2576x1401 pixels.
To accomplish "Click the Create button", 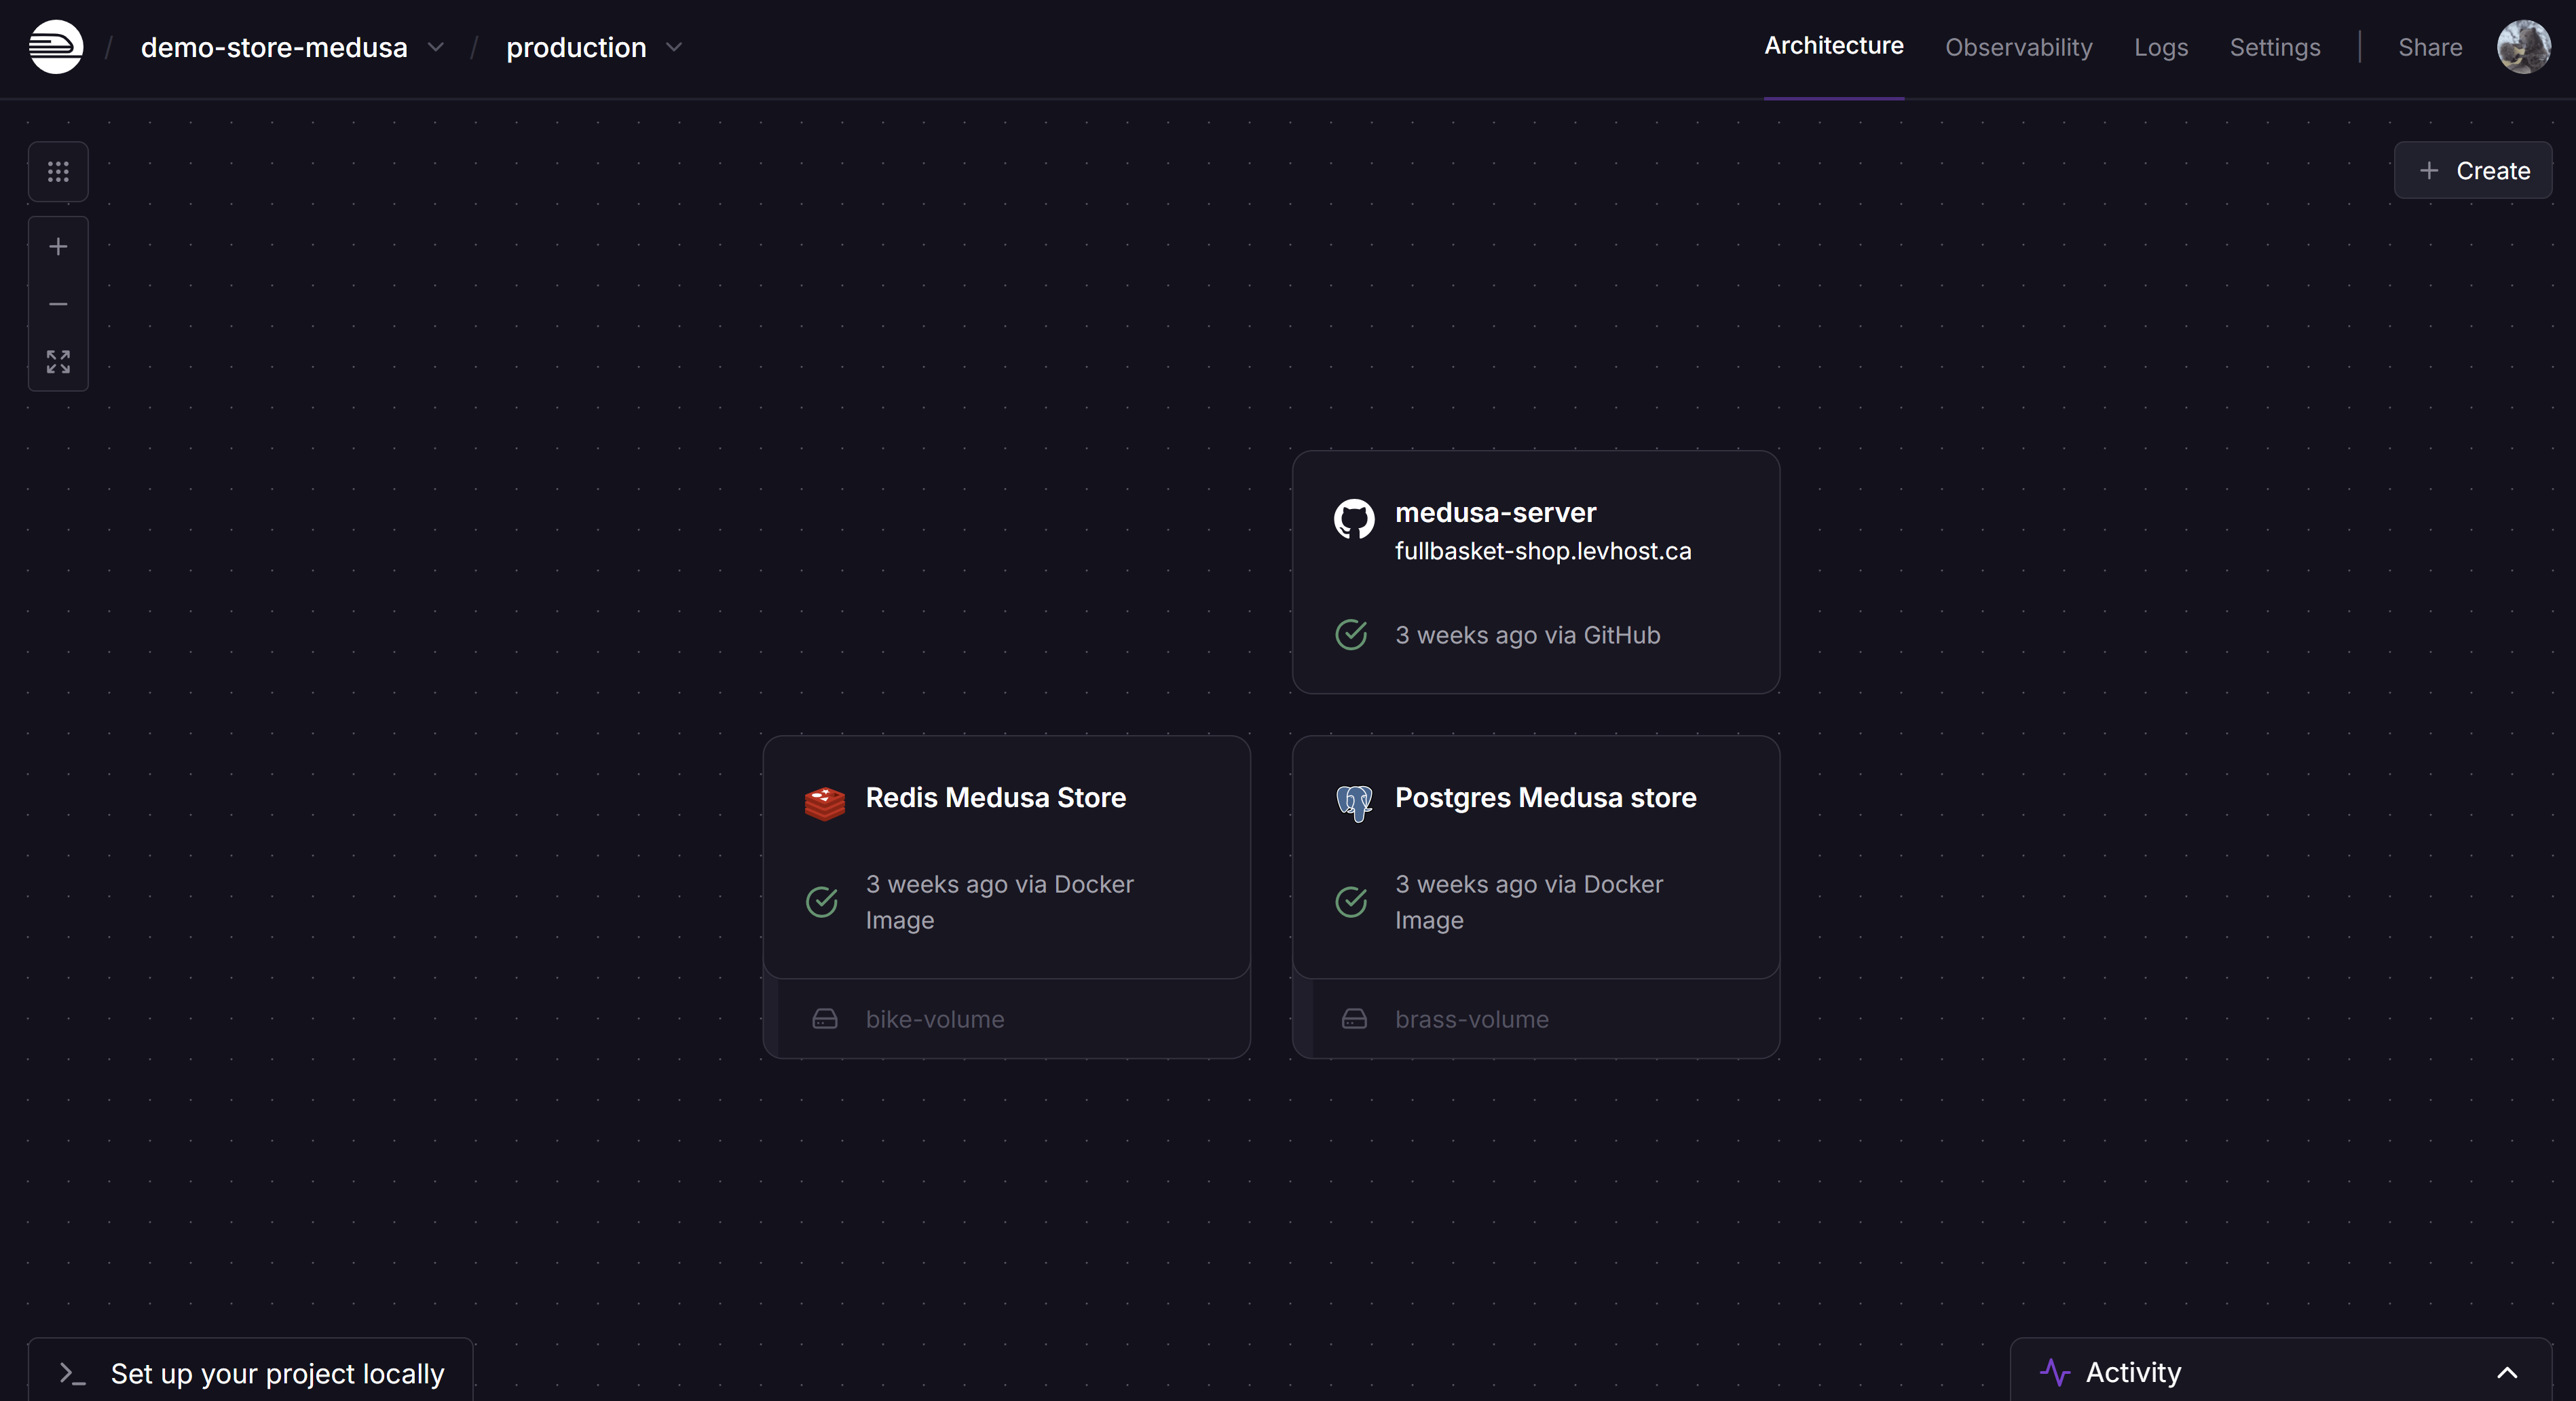I will (2472, 171).
